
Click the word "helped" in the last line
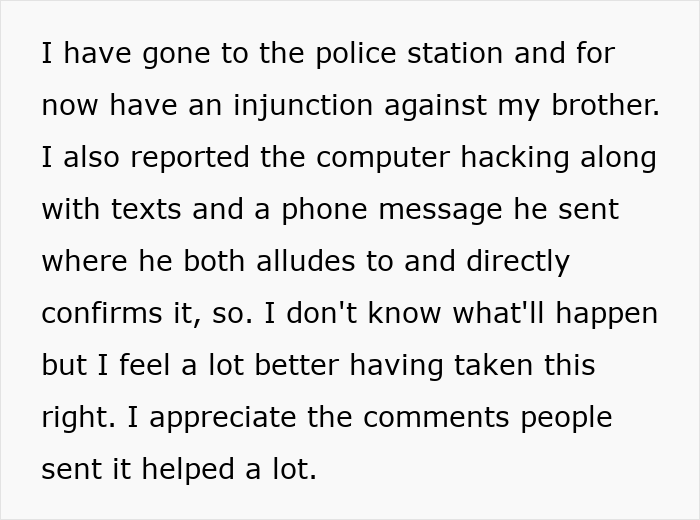coord(193,469)
